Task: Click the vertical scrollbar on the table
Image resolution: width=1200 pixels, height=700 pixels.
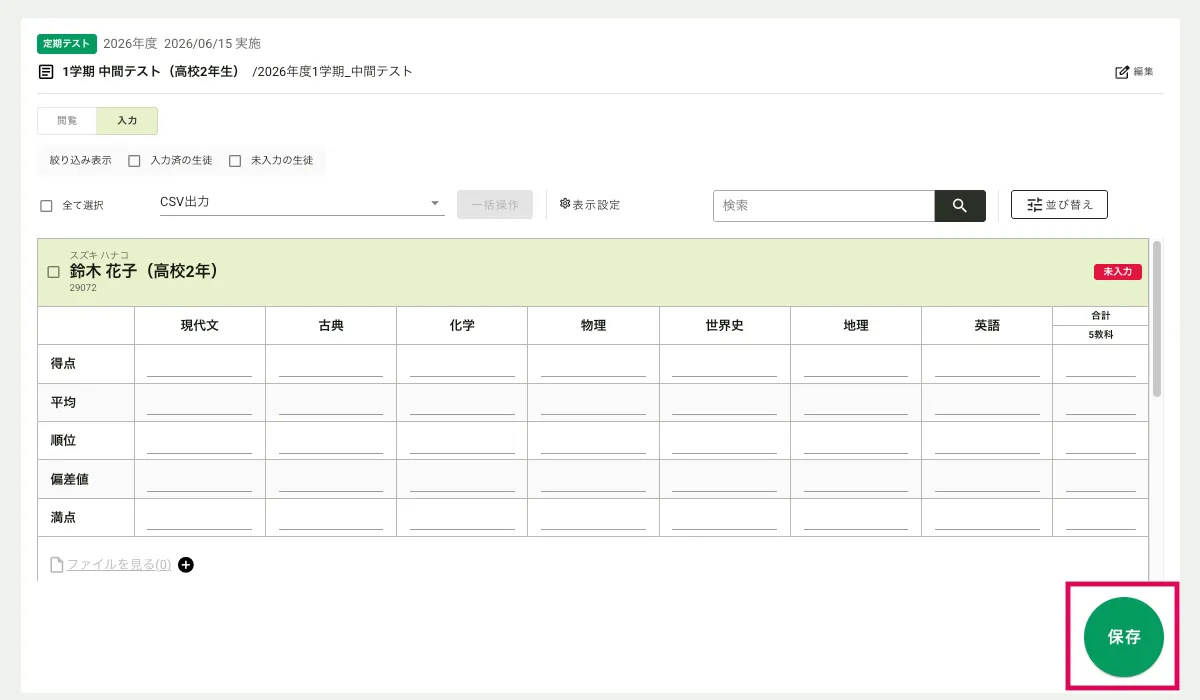Action: (x=1157, y=320)
